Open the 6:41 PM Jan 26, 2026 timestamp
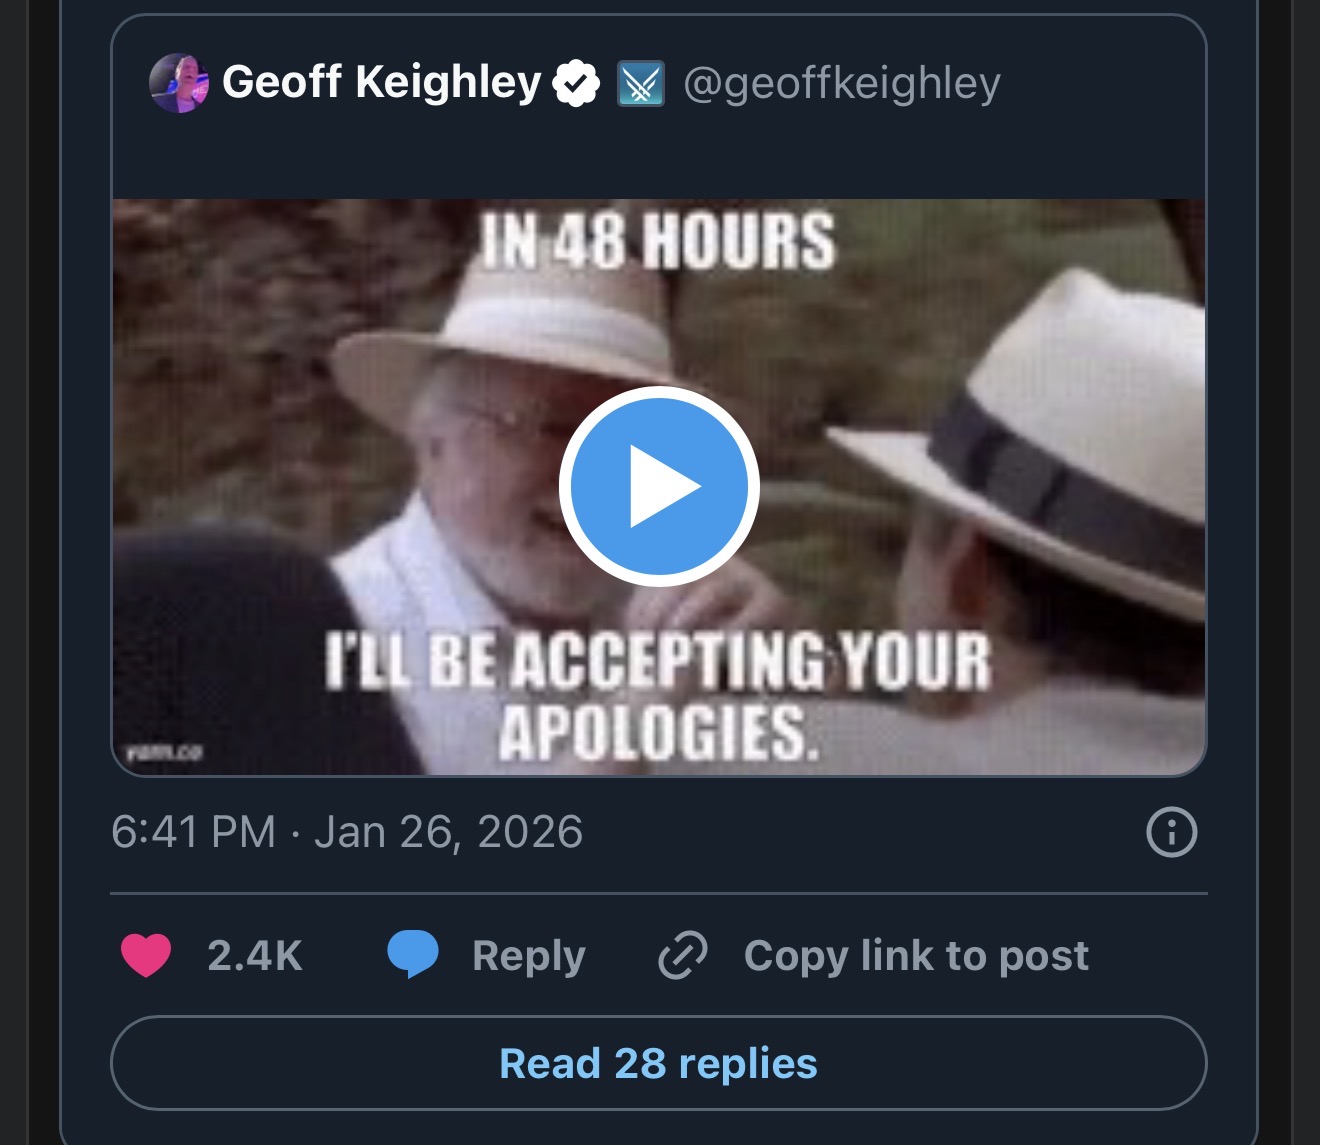 point(346,832)
